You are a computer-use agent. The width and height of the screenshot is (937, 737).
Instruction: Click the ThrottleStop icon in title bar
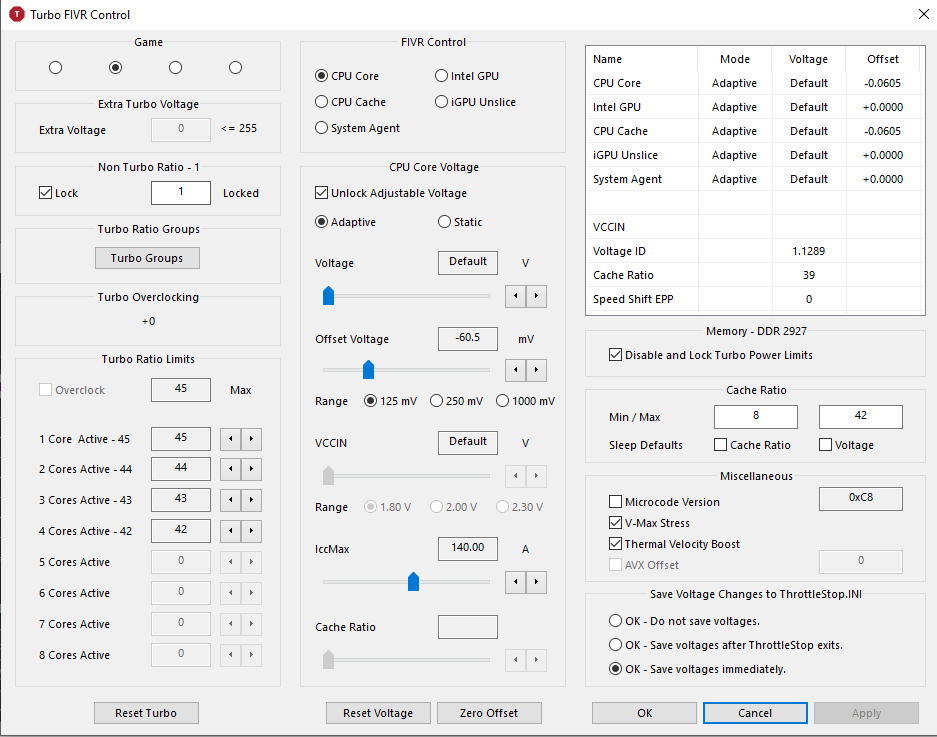pos(16,15)
